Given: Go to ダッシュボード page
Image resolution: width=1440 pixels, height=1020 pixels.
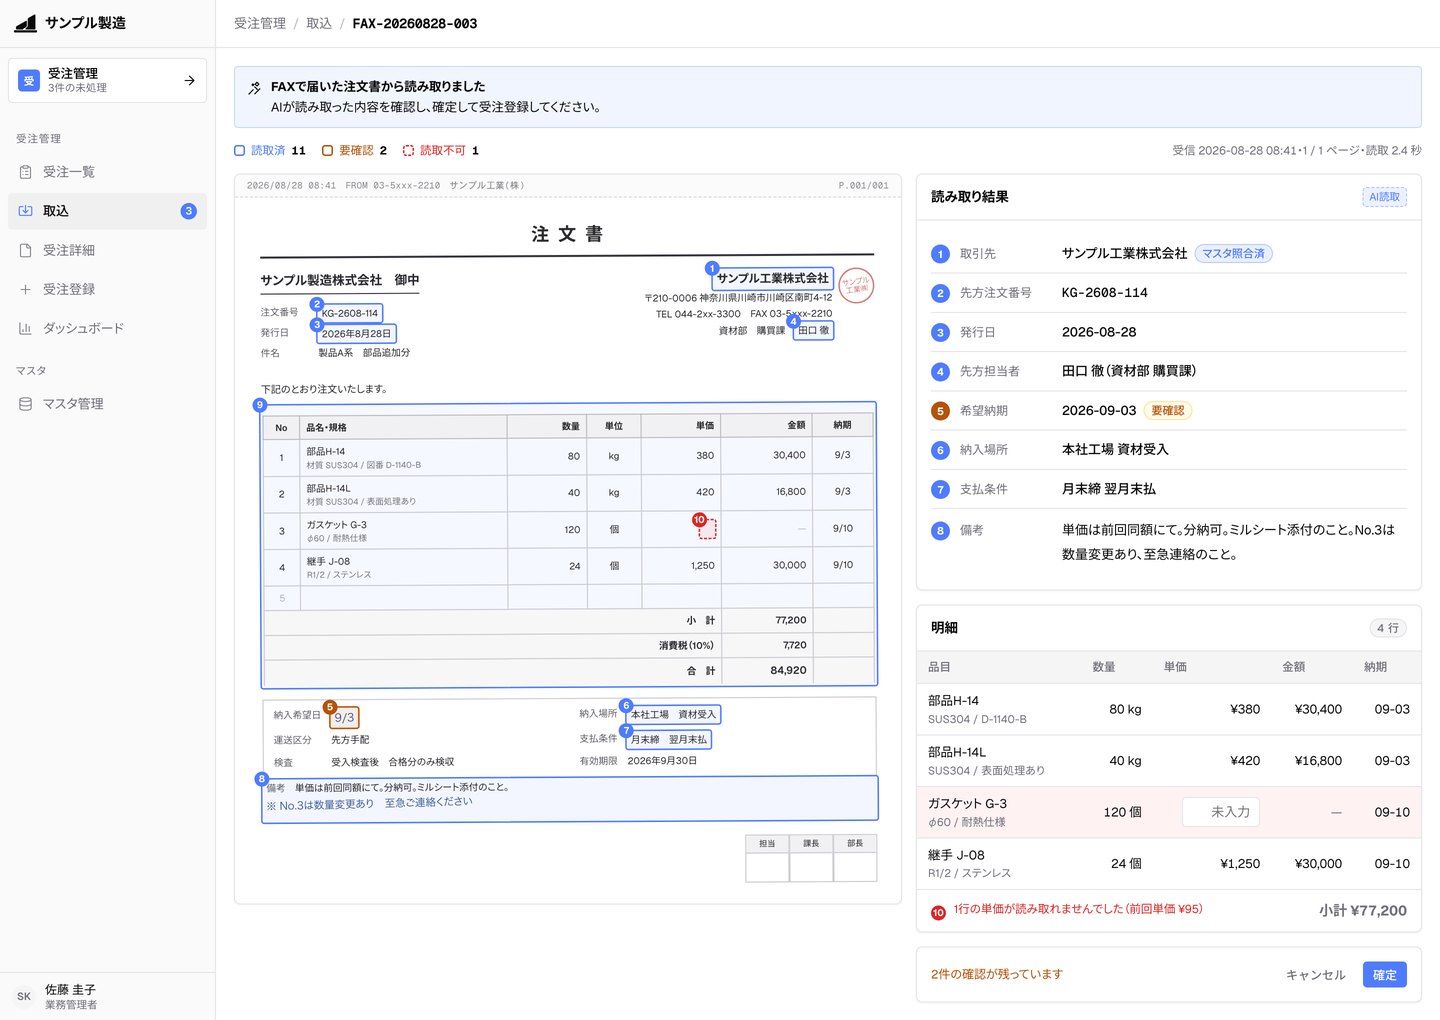Looking at the screenshot, I should coord(107,328).
